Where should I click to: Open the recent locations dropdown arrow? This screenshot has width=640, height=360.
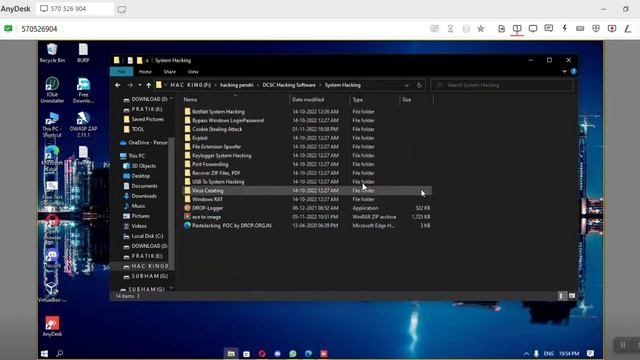tap(140, 85)
